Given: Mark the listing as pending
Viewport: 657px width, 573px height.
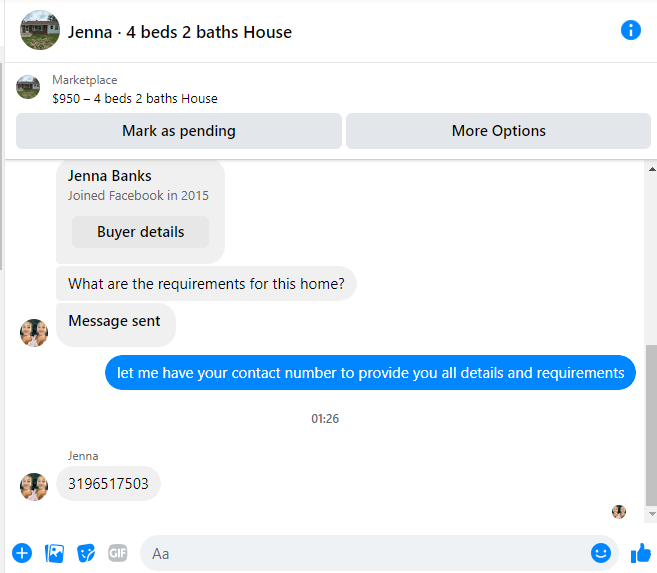Looking at the screenshot, I should coord(179,131).
